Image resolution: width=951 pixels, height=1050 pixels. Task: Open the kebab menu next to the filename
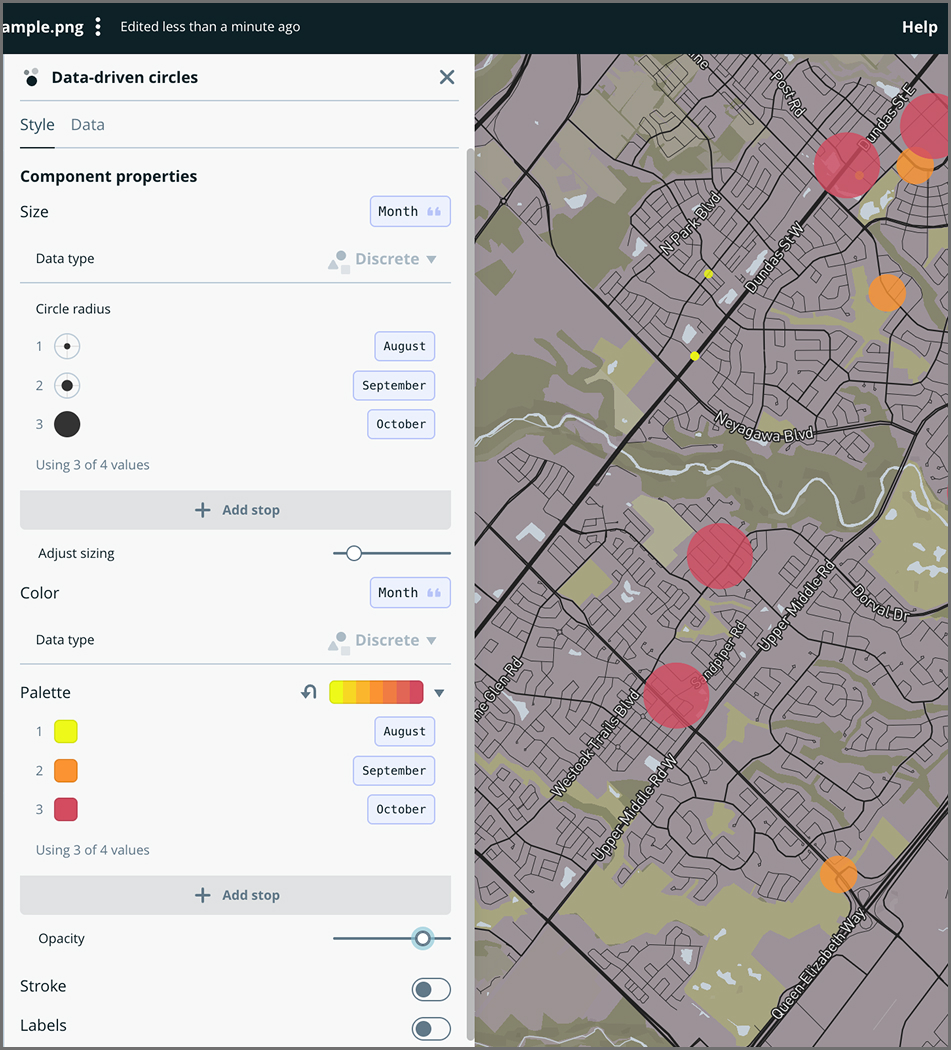click(x=97, y=27)
